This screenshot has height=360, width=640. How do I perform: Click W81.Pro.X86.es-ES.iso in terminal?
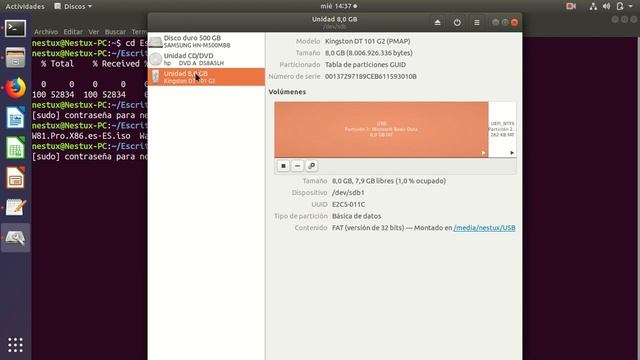point(81,136)
